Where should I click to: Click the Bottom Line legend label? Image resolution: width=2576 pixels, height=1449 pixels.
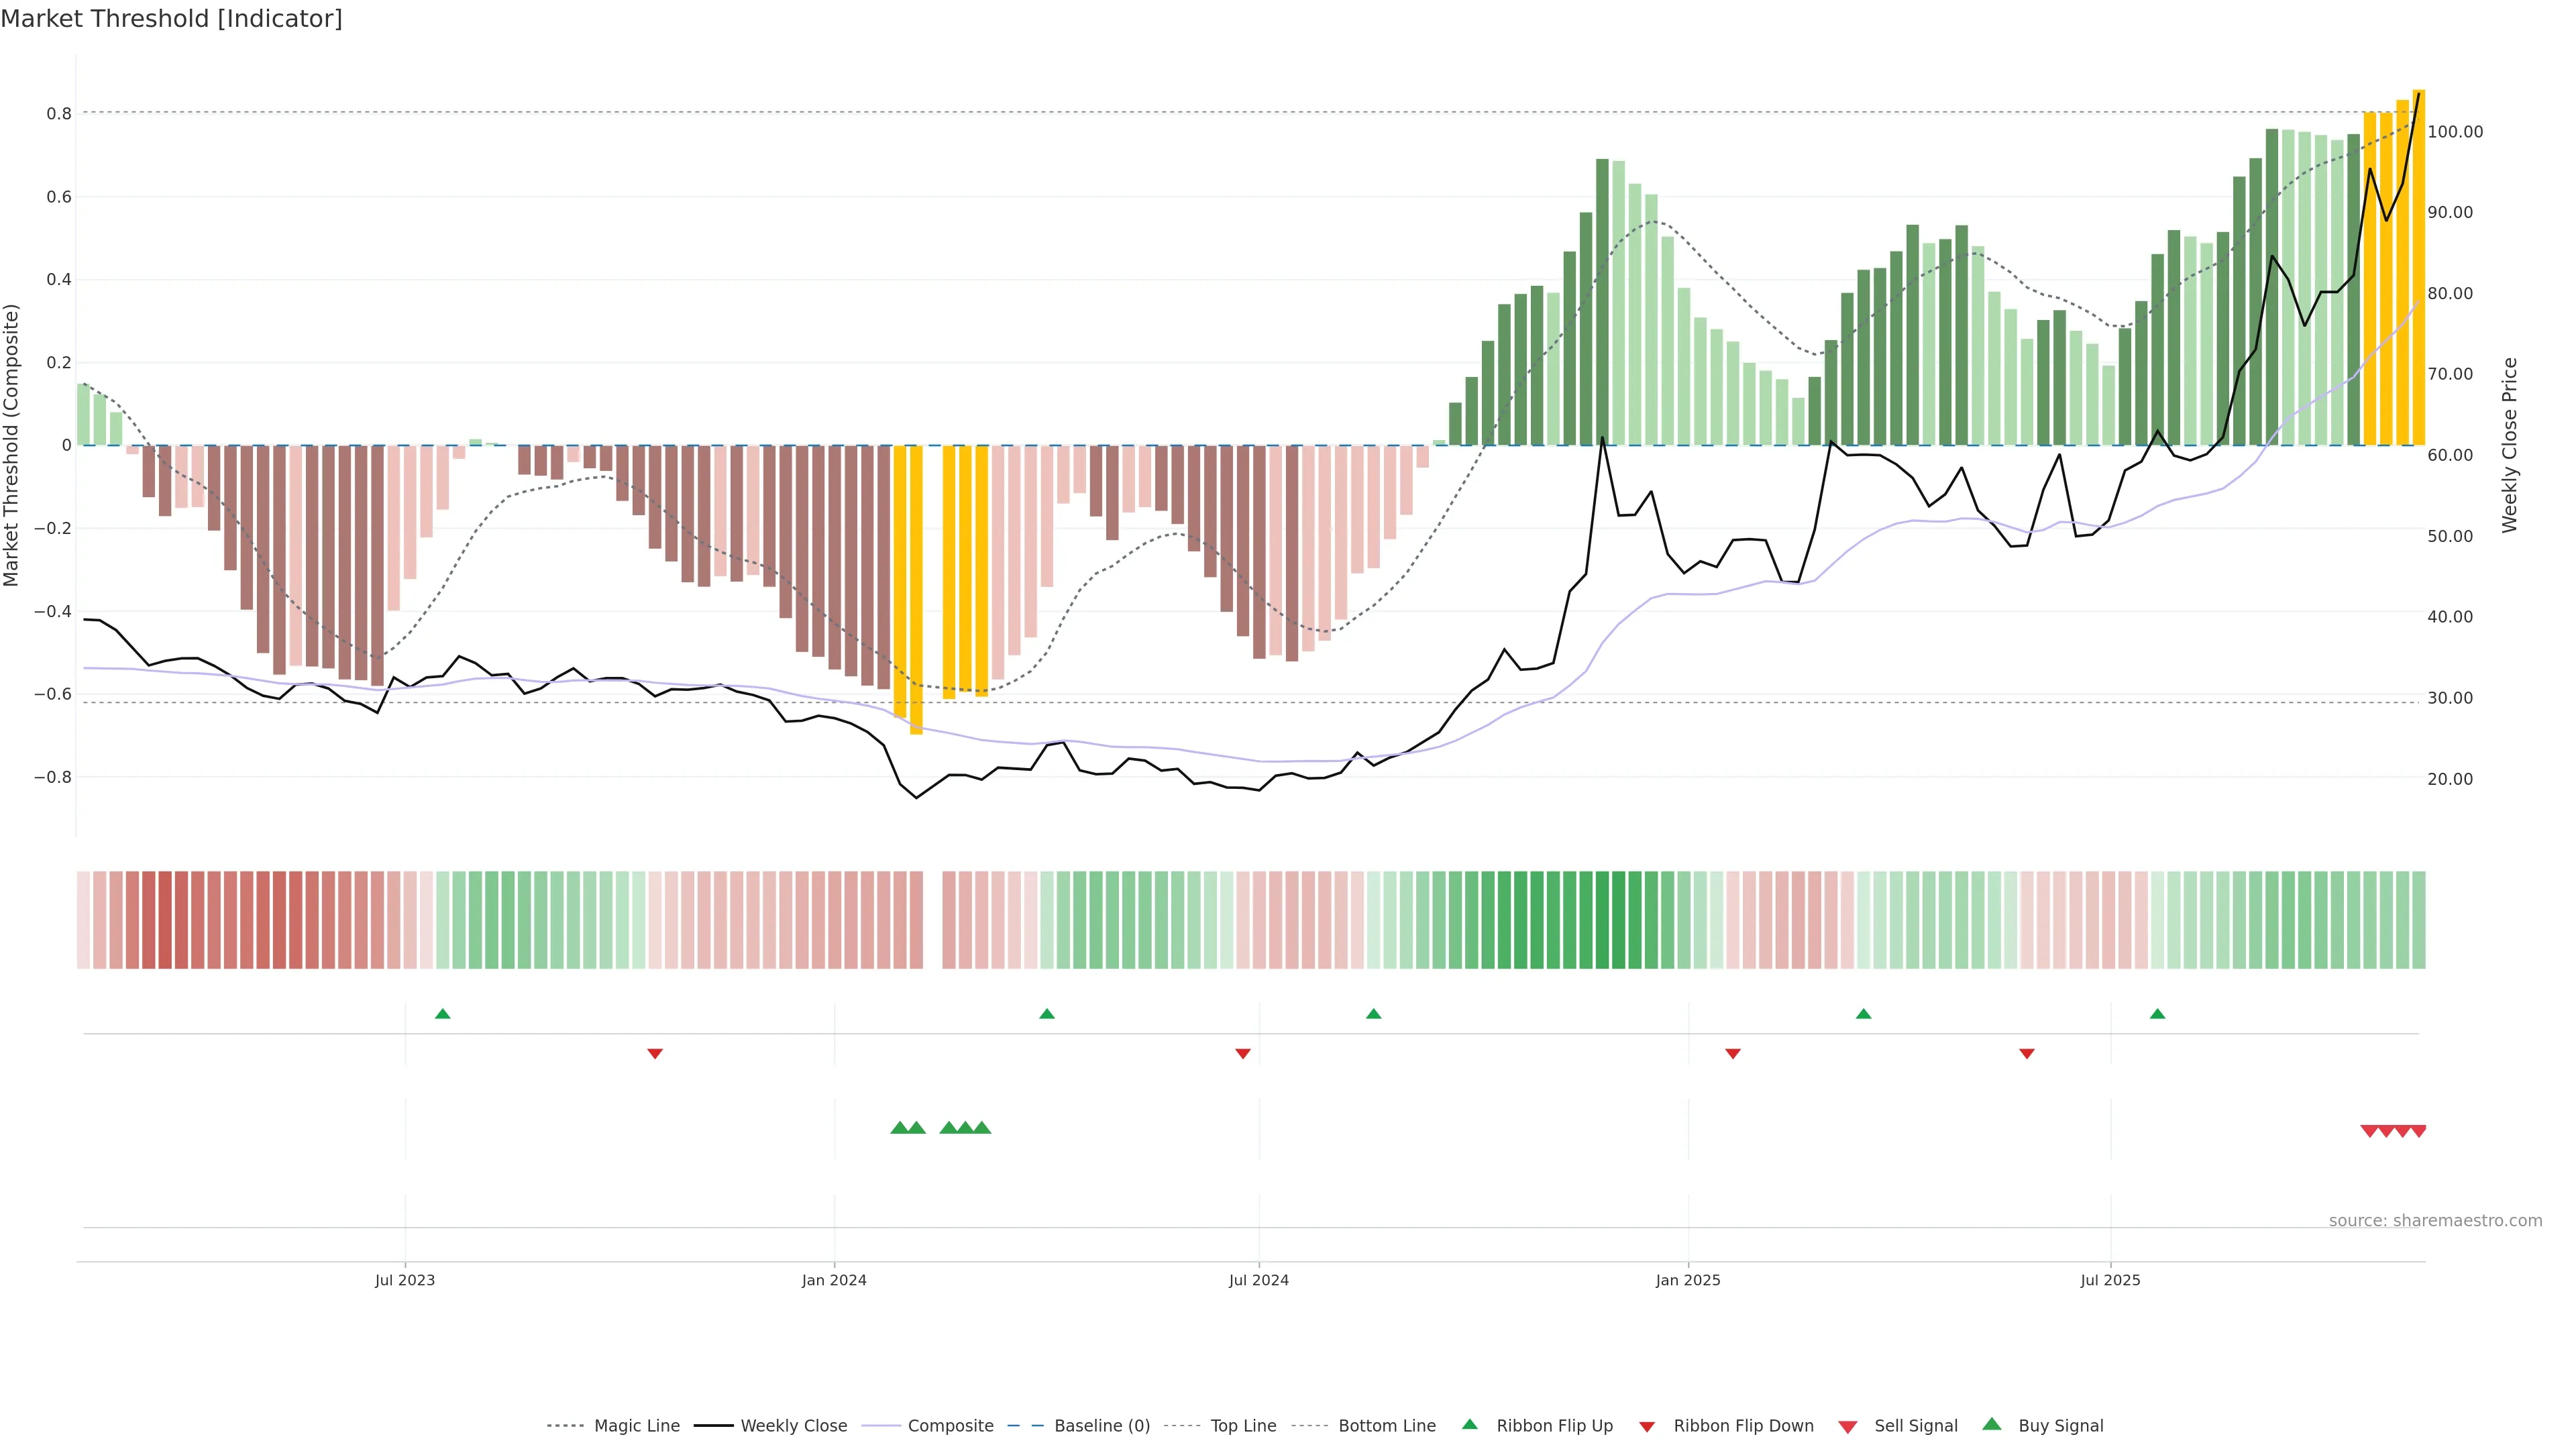[1386, 1426]
